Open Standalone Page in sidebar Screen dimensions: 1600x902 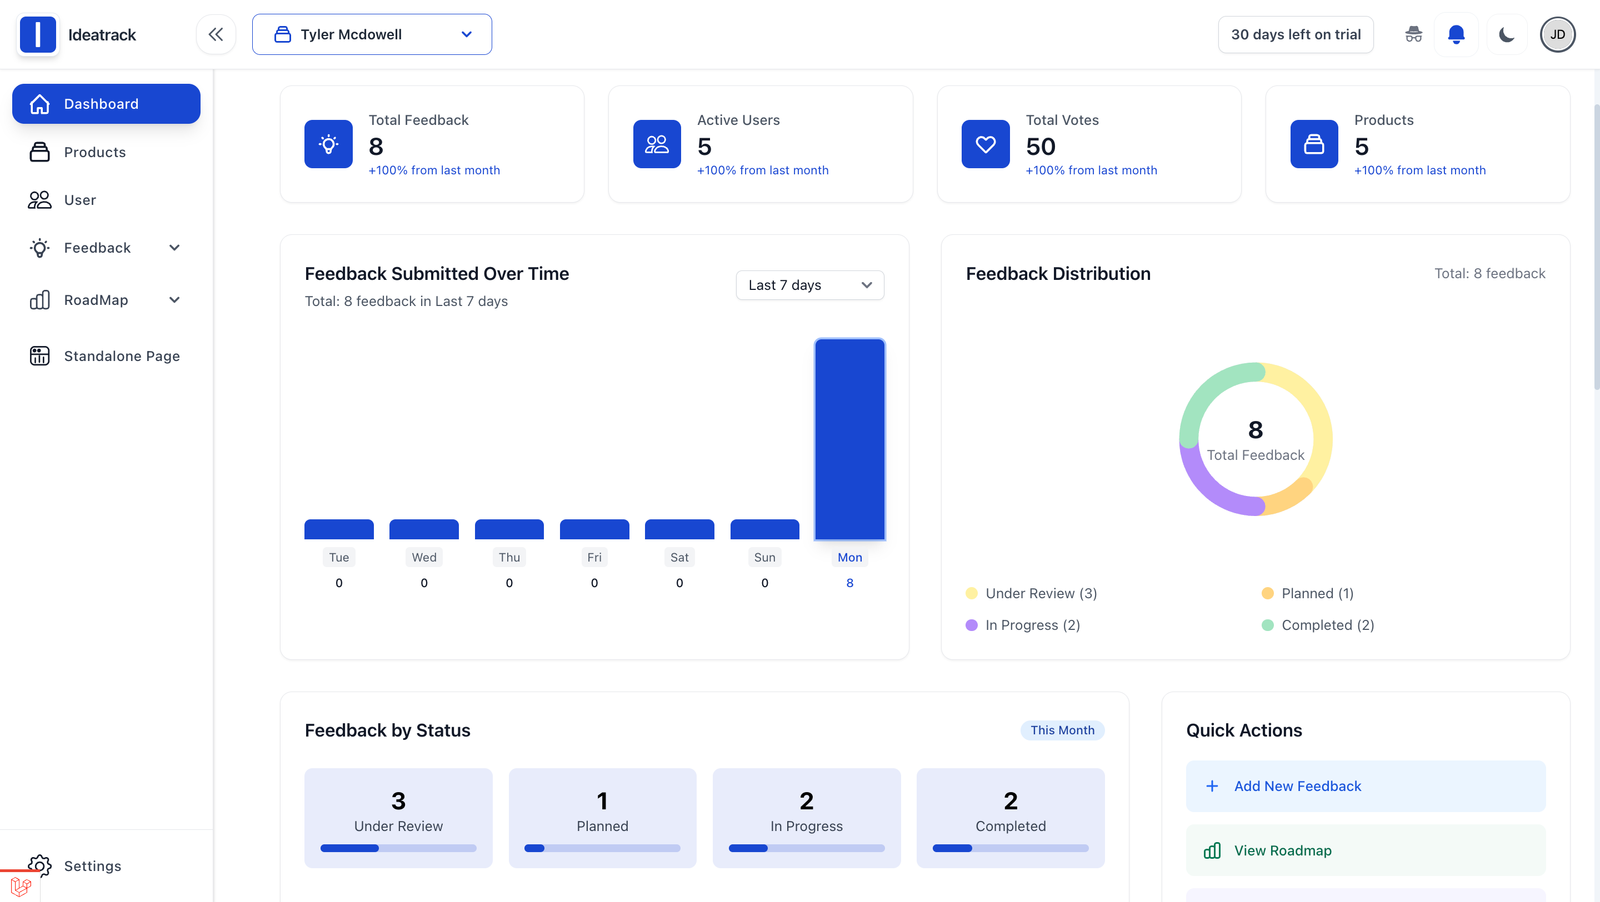121,356
